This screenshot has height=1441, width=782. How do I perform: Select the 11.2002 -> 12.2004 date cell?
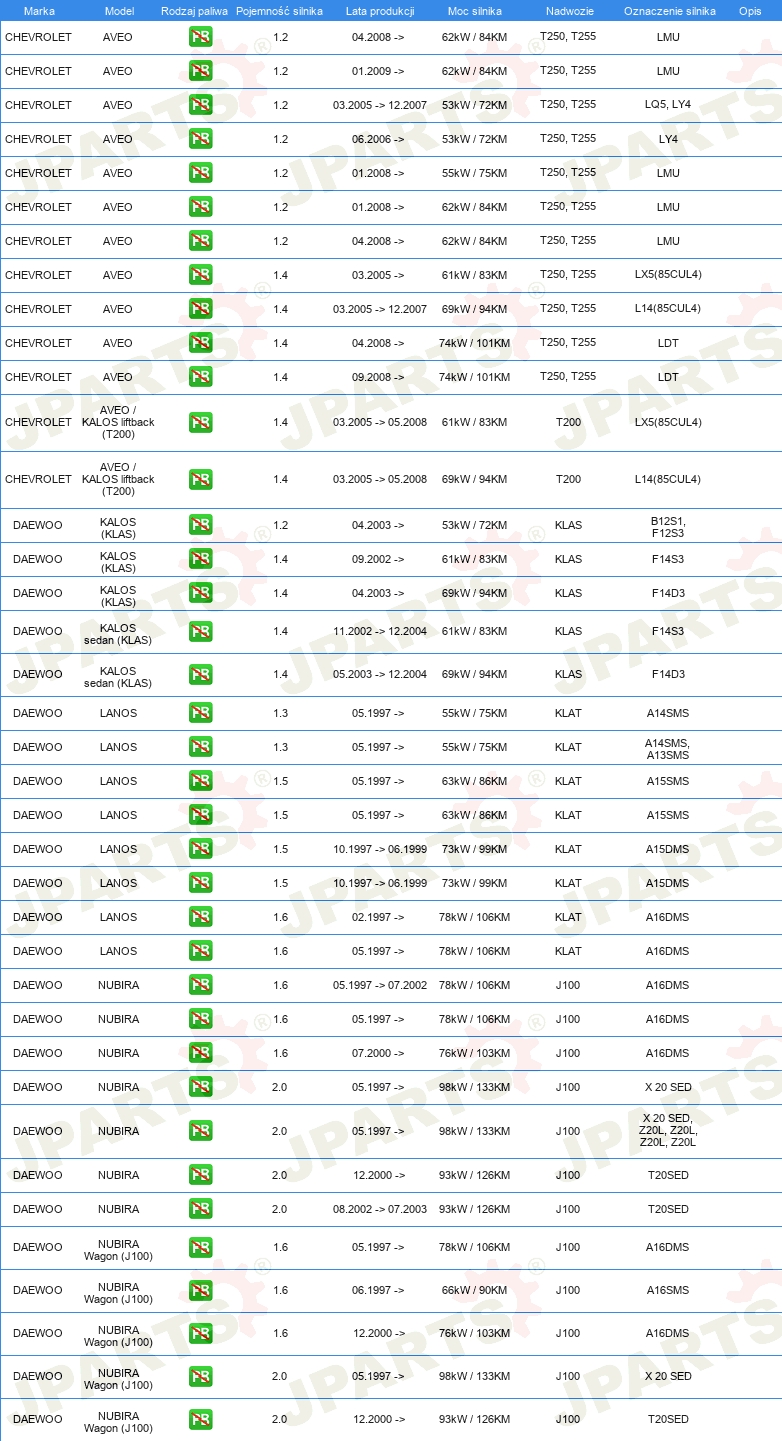380,632
